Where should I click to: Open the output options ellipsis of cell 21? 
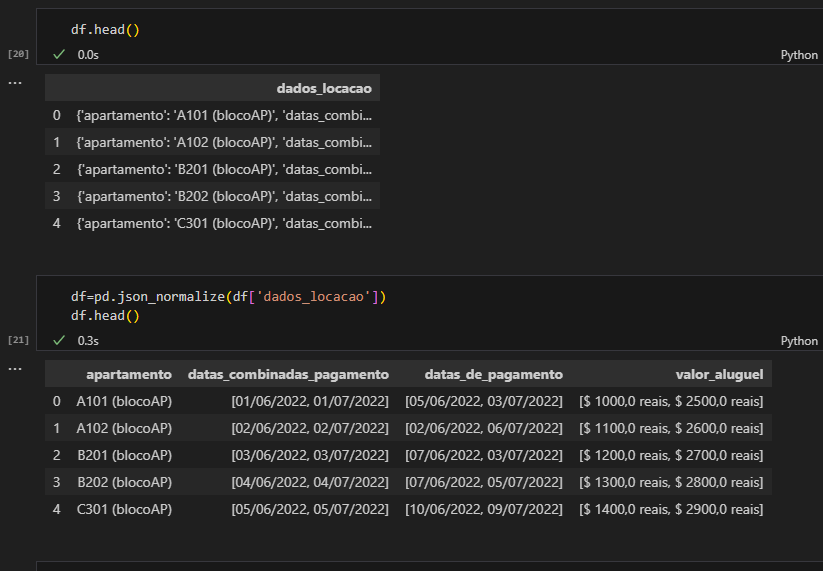tap(15, 369)
